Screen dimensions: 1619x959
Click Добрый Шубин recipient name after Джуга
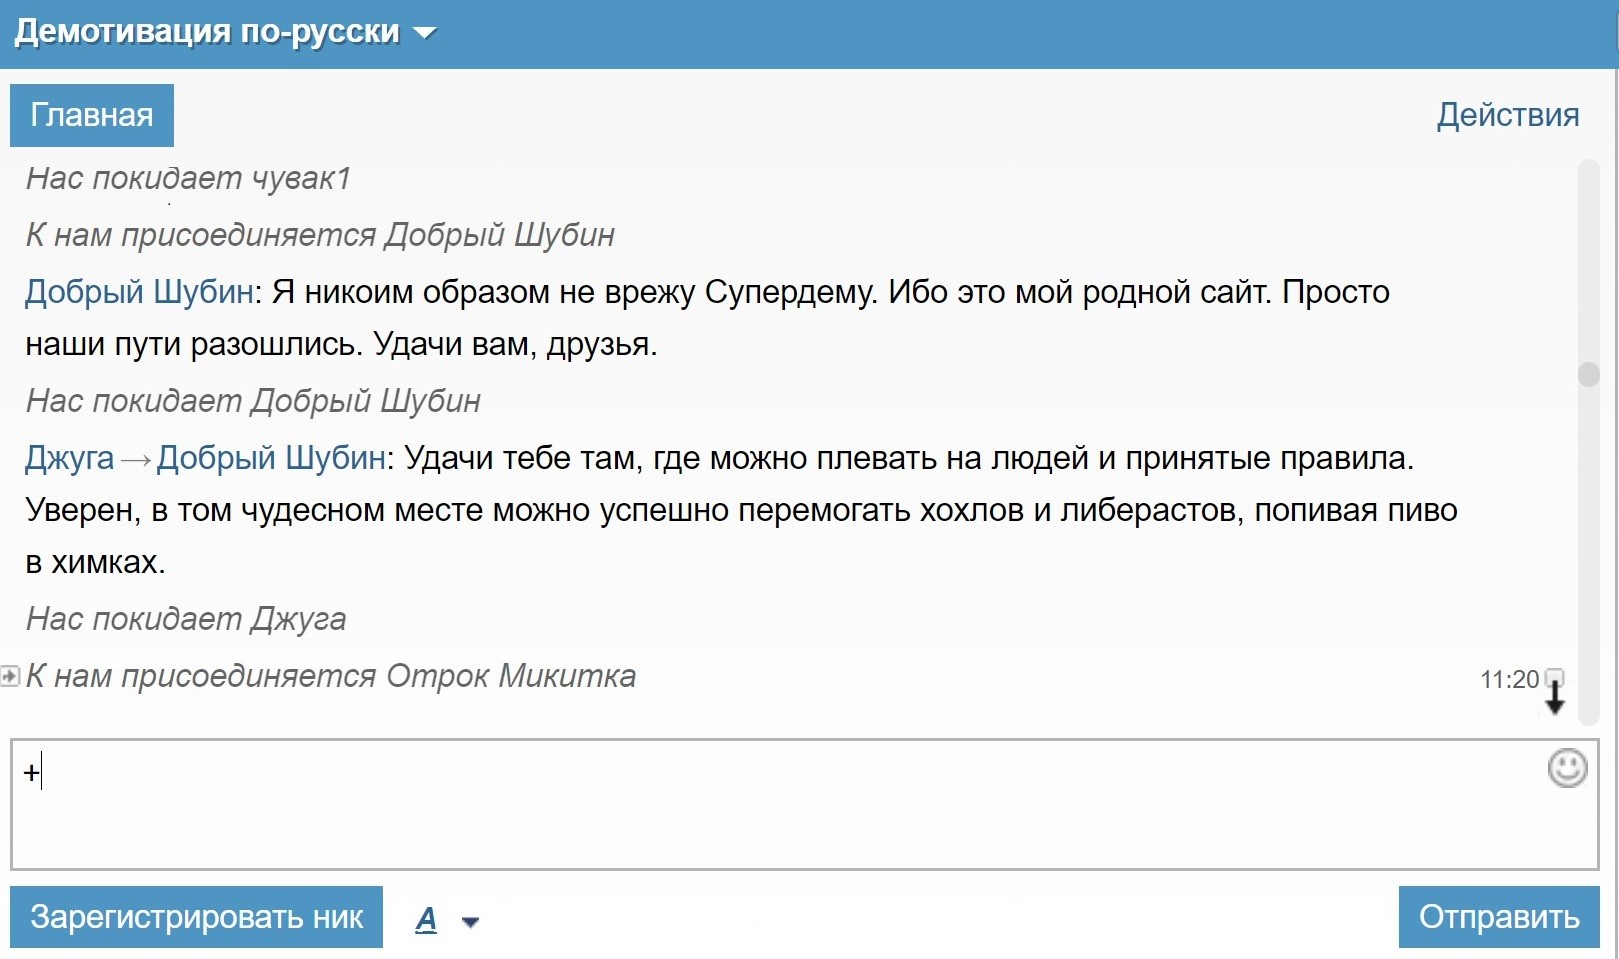[271, 458]
